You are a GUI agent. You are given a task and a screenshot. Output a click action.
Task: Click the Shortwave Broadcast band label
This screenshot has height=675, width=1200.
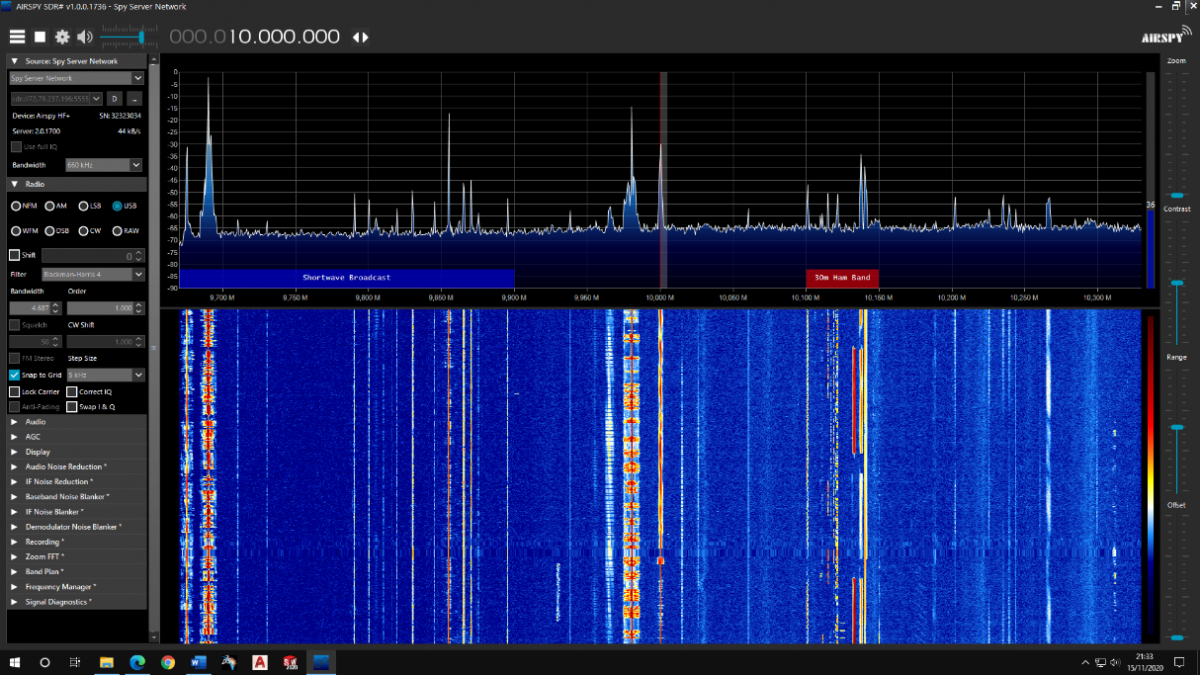point(346,277)
